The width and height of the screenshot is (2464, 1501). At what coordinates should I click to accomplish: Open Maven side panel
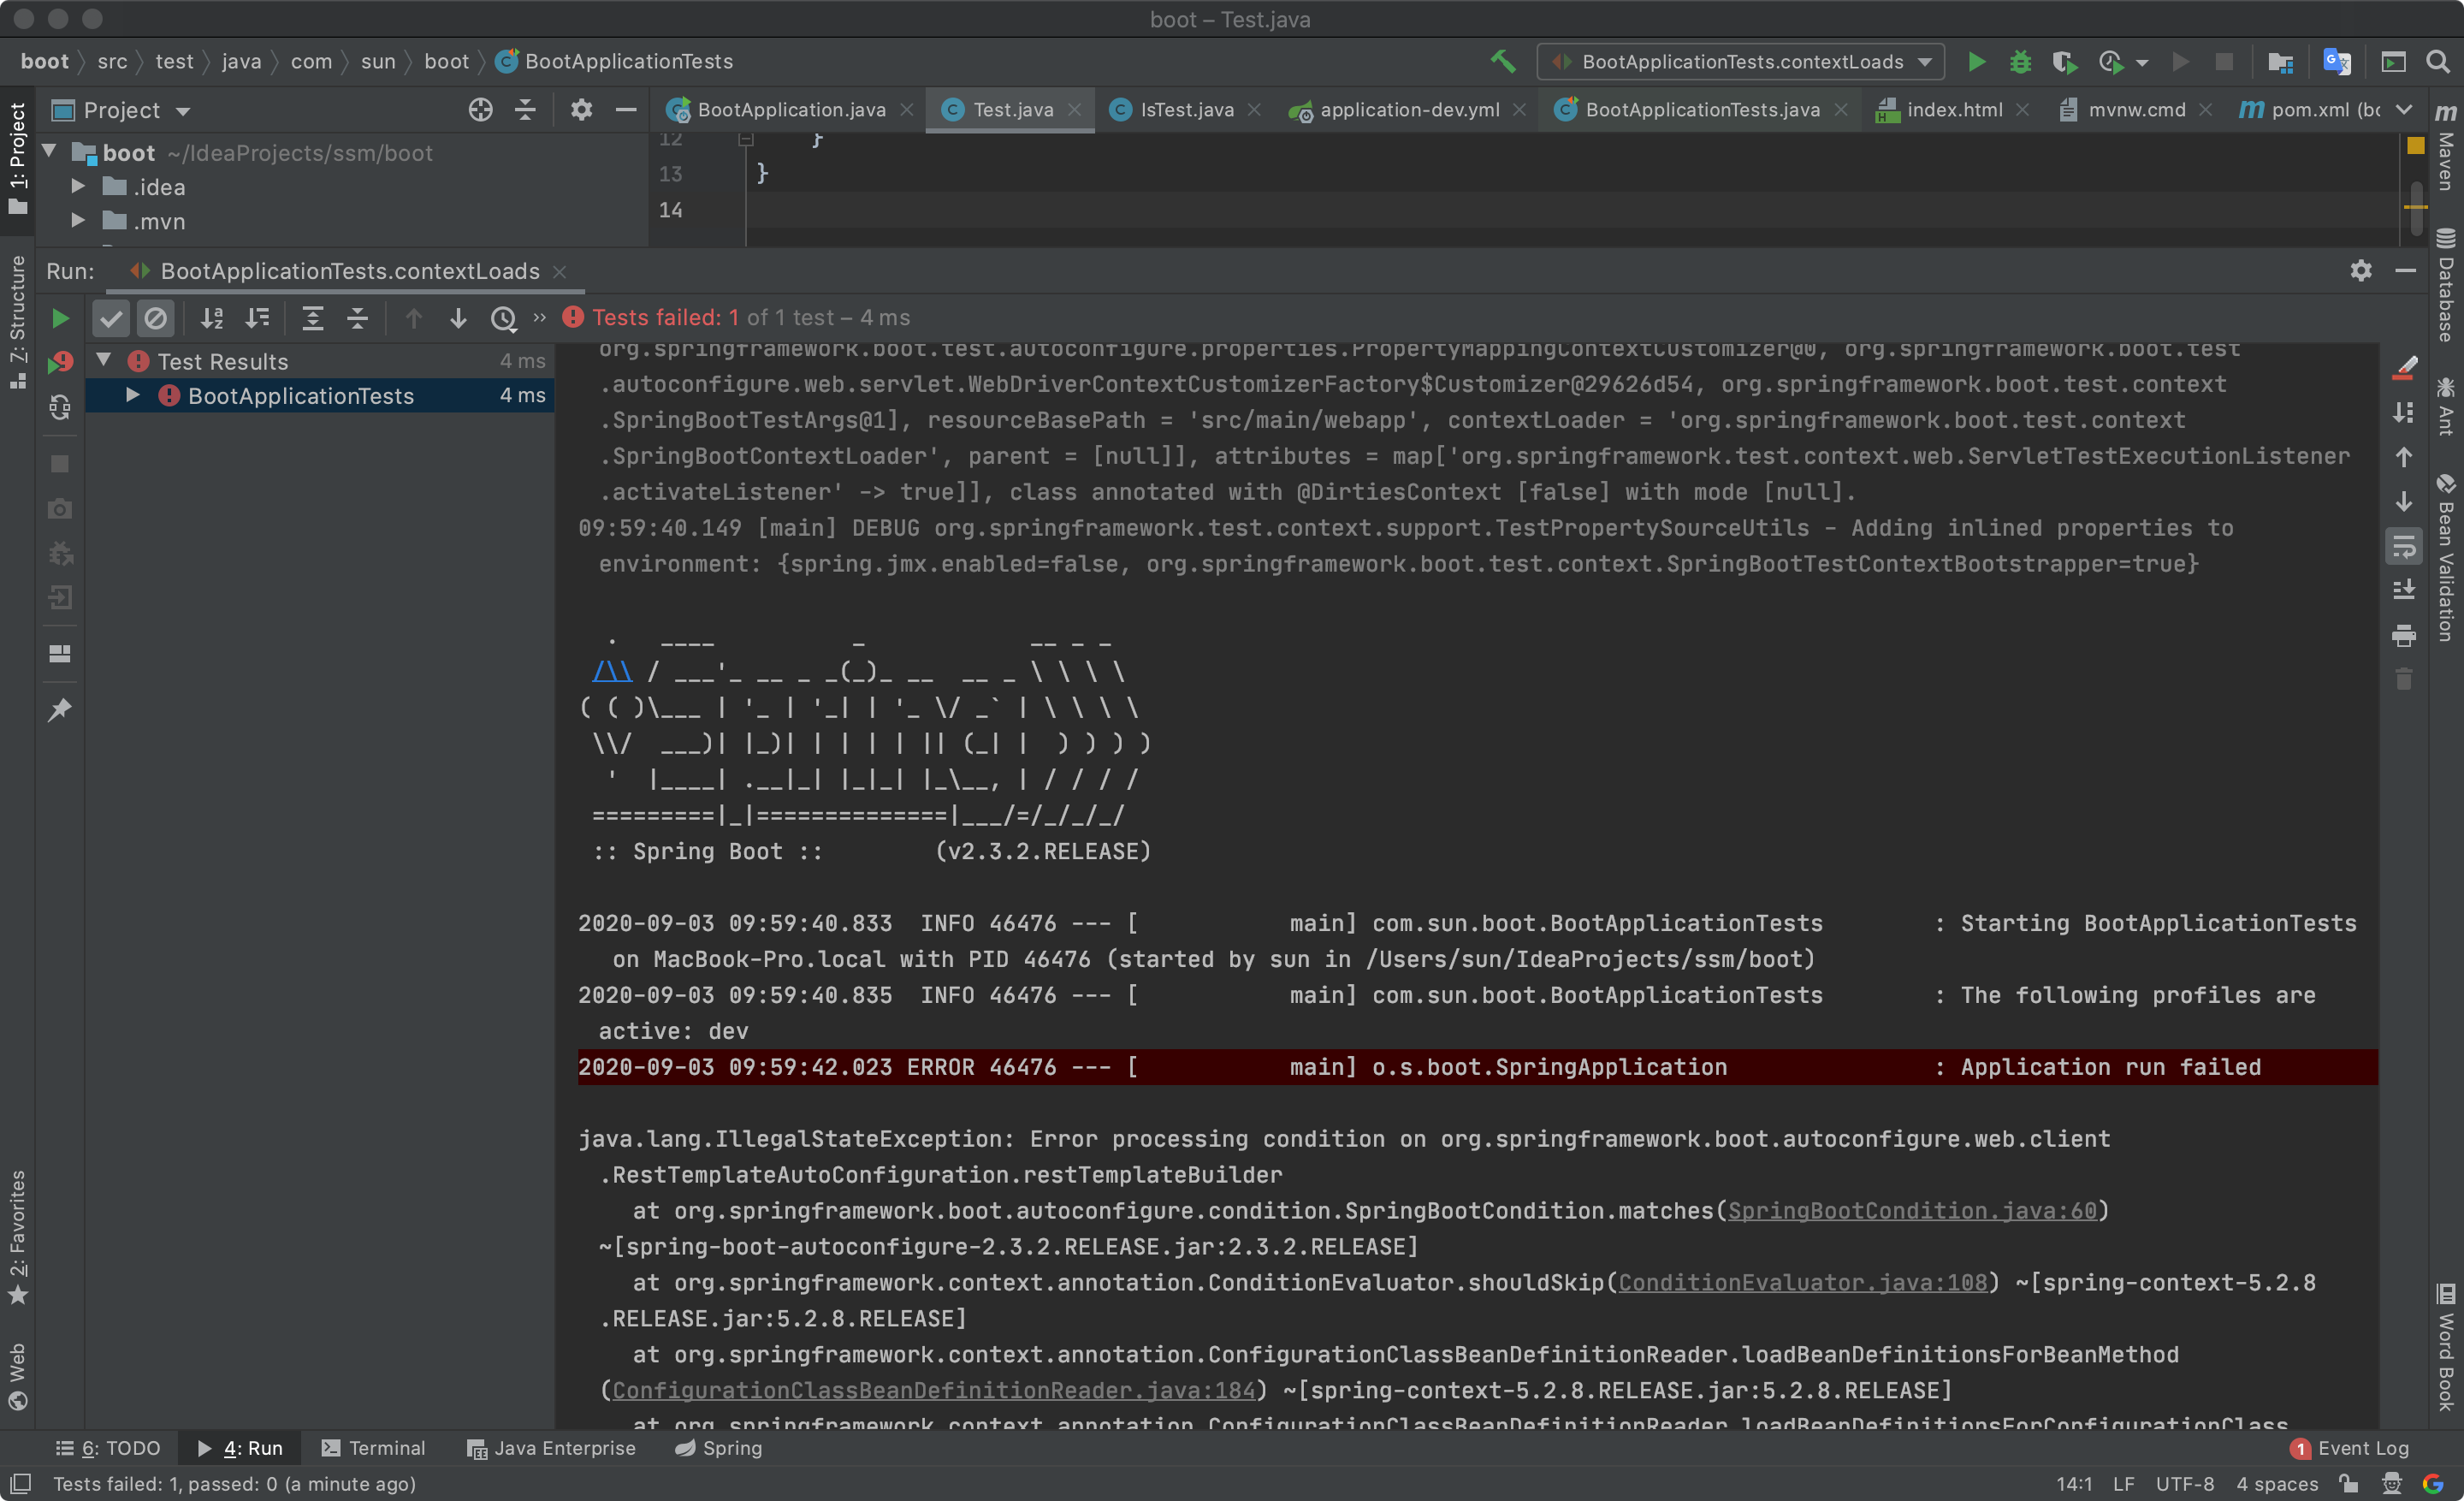coord(2446,149)
